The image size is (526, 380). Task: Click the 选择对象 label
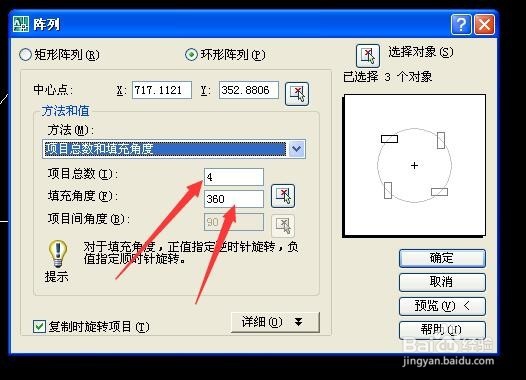(x=421, y=52)
